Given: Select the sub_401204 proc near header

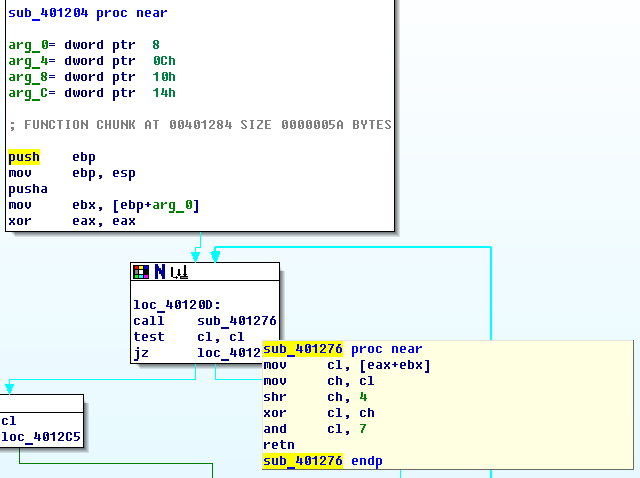Looking at the screenshot, I should pyautogui.click(x=88, y=13).
